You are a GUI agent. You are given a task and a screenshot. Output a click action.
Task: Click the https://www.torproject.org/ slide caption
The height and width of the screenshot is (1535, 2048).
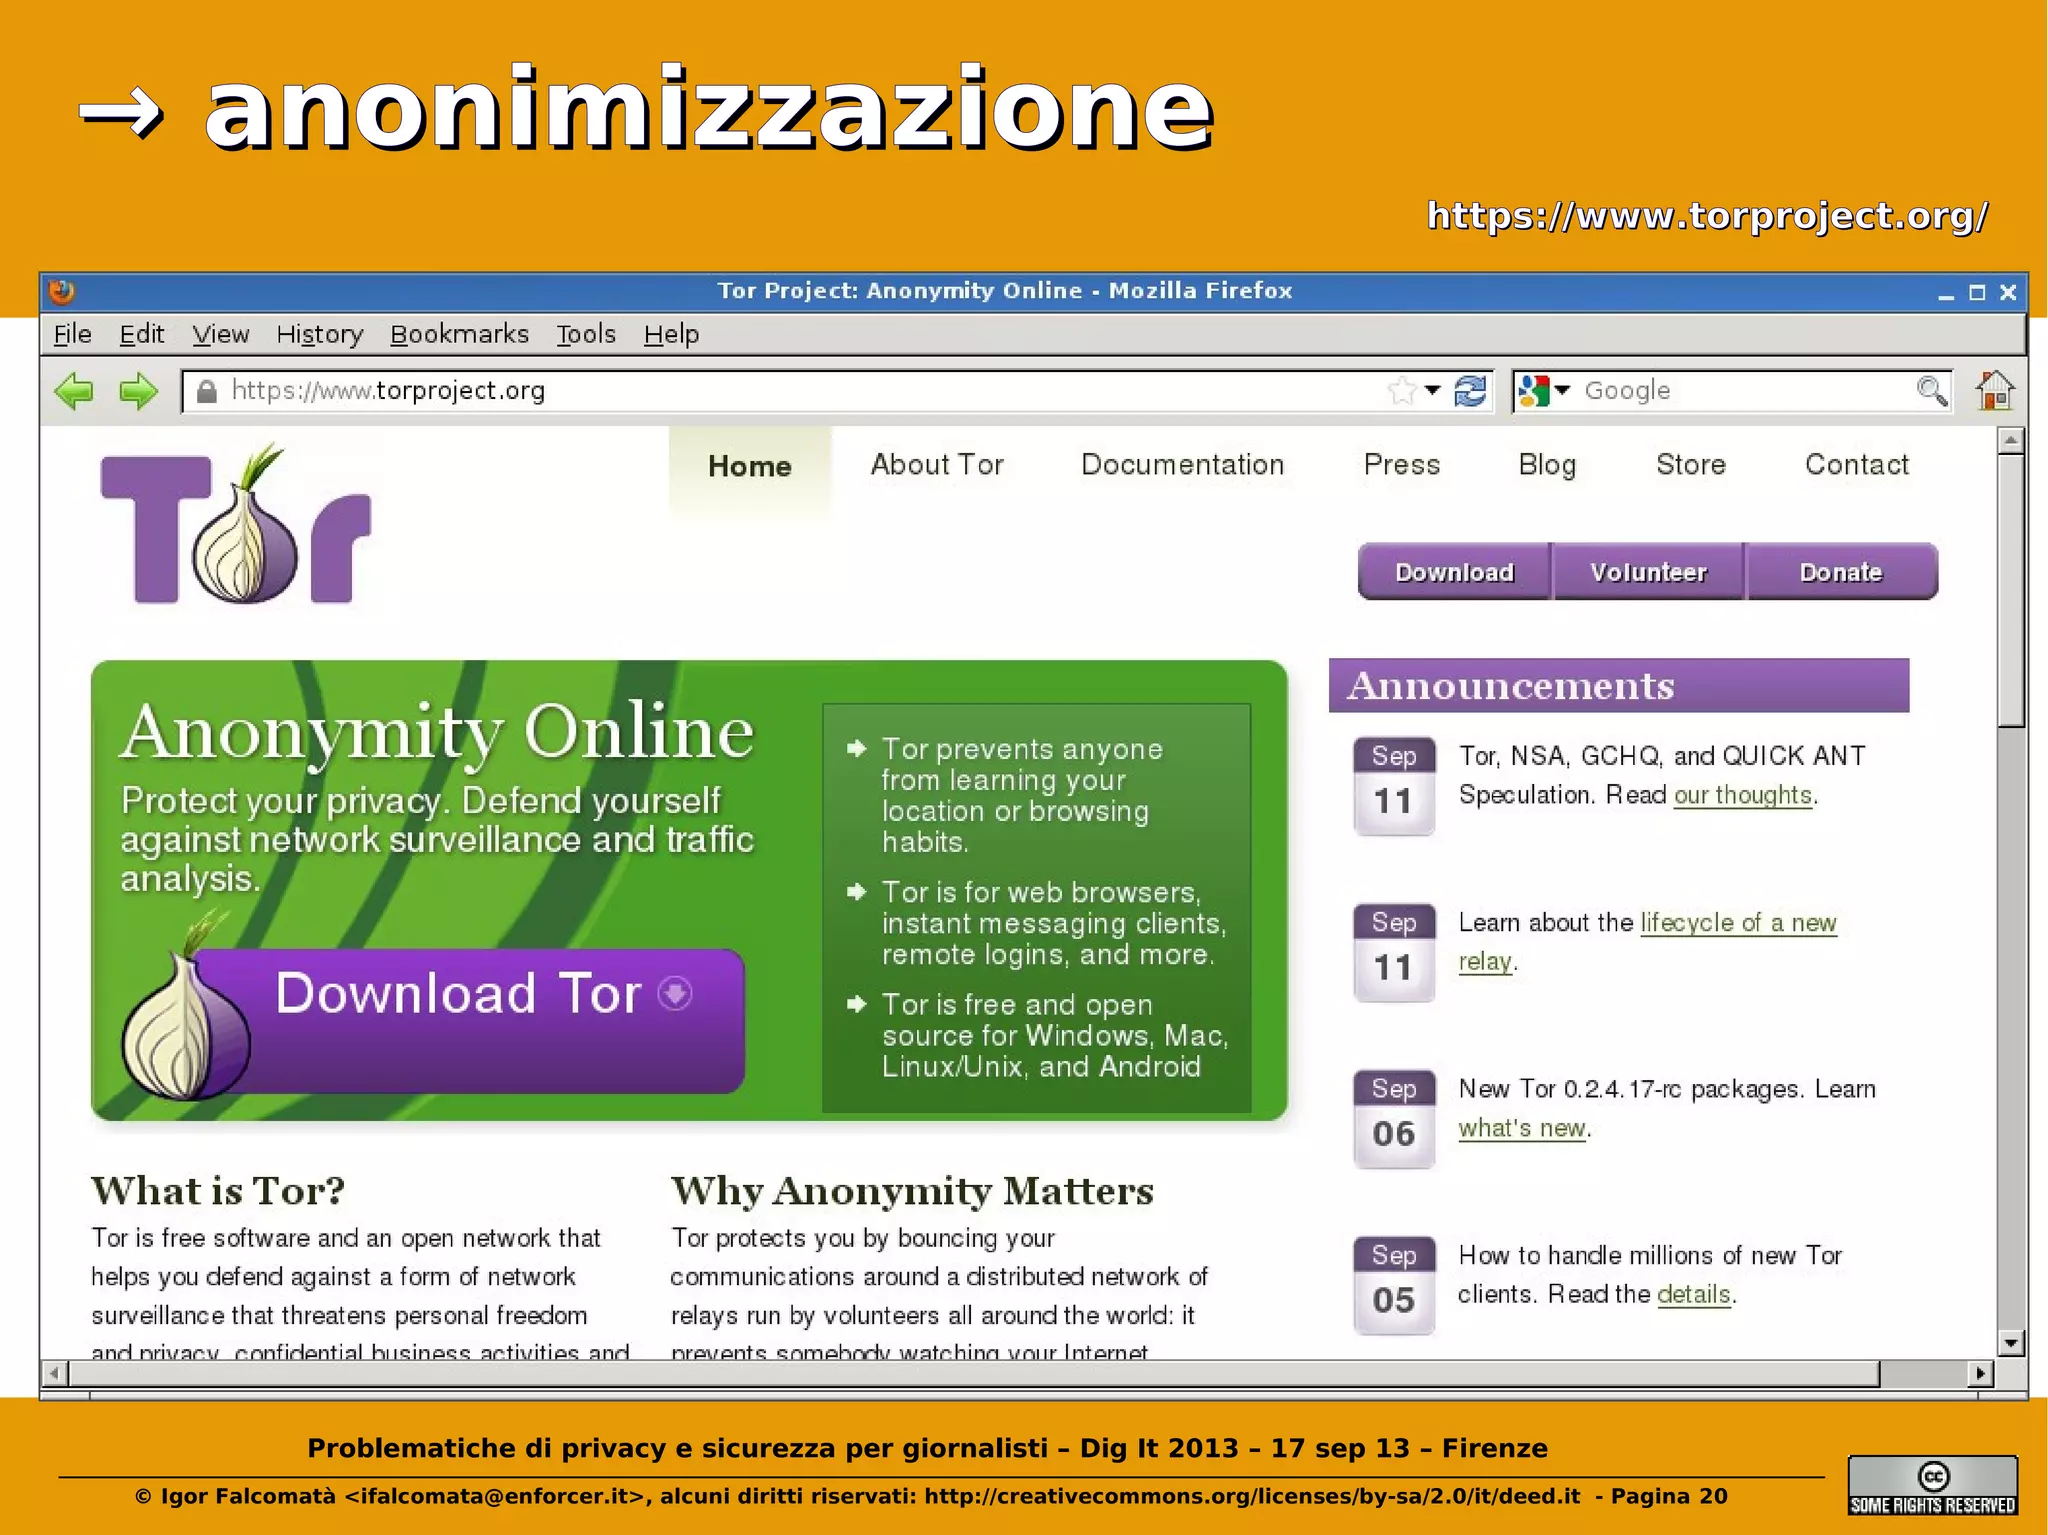pos(1707,215)
